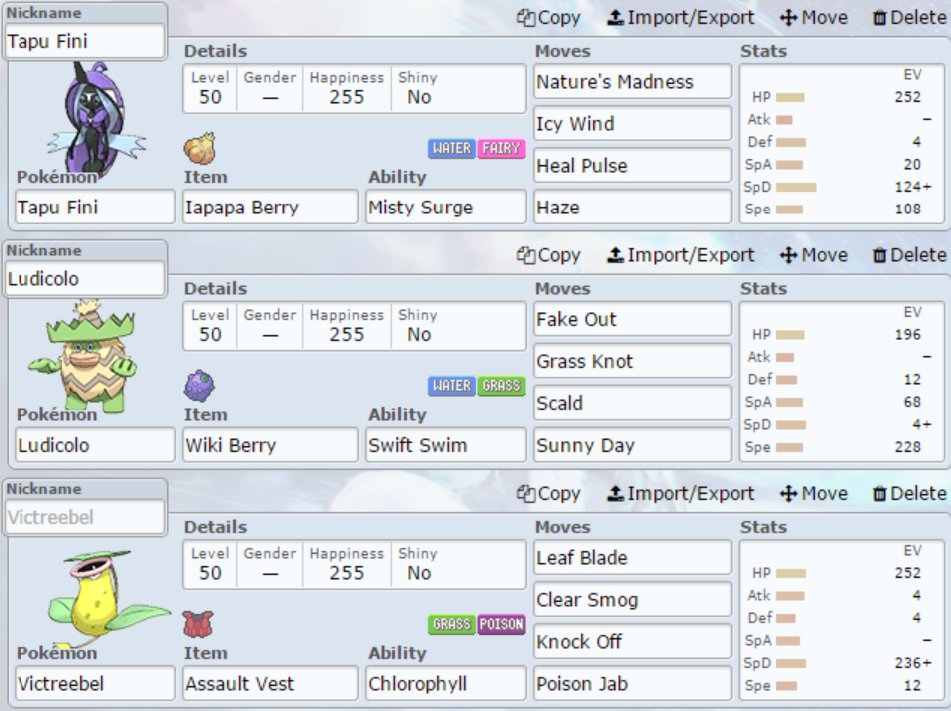Click Victreebel's Poison type badge

[x=501, y=624]
